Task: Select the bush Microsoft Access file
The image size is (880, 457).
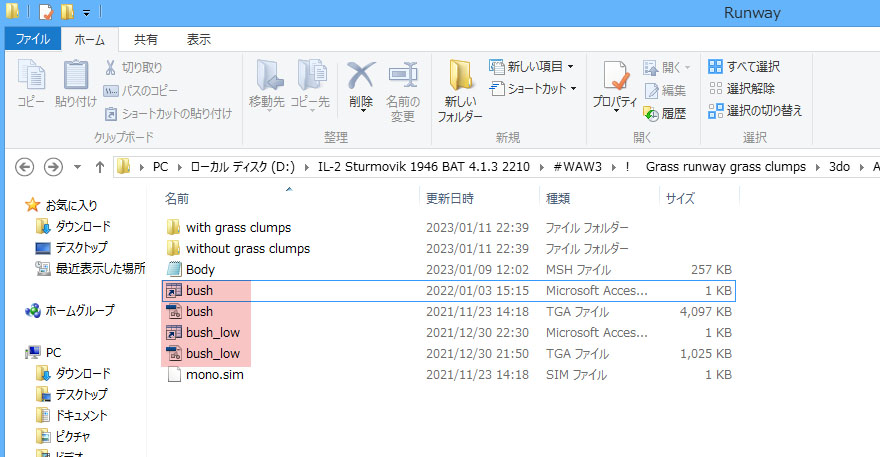Action: pos(449,291)
